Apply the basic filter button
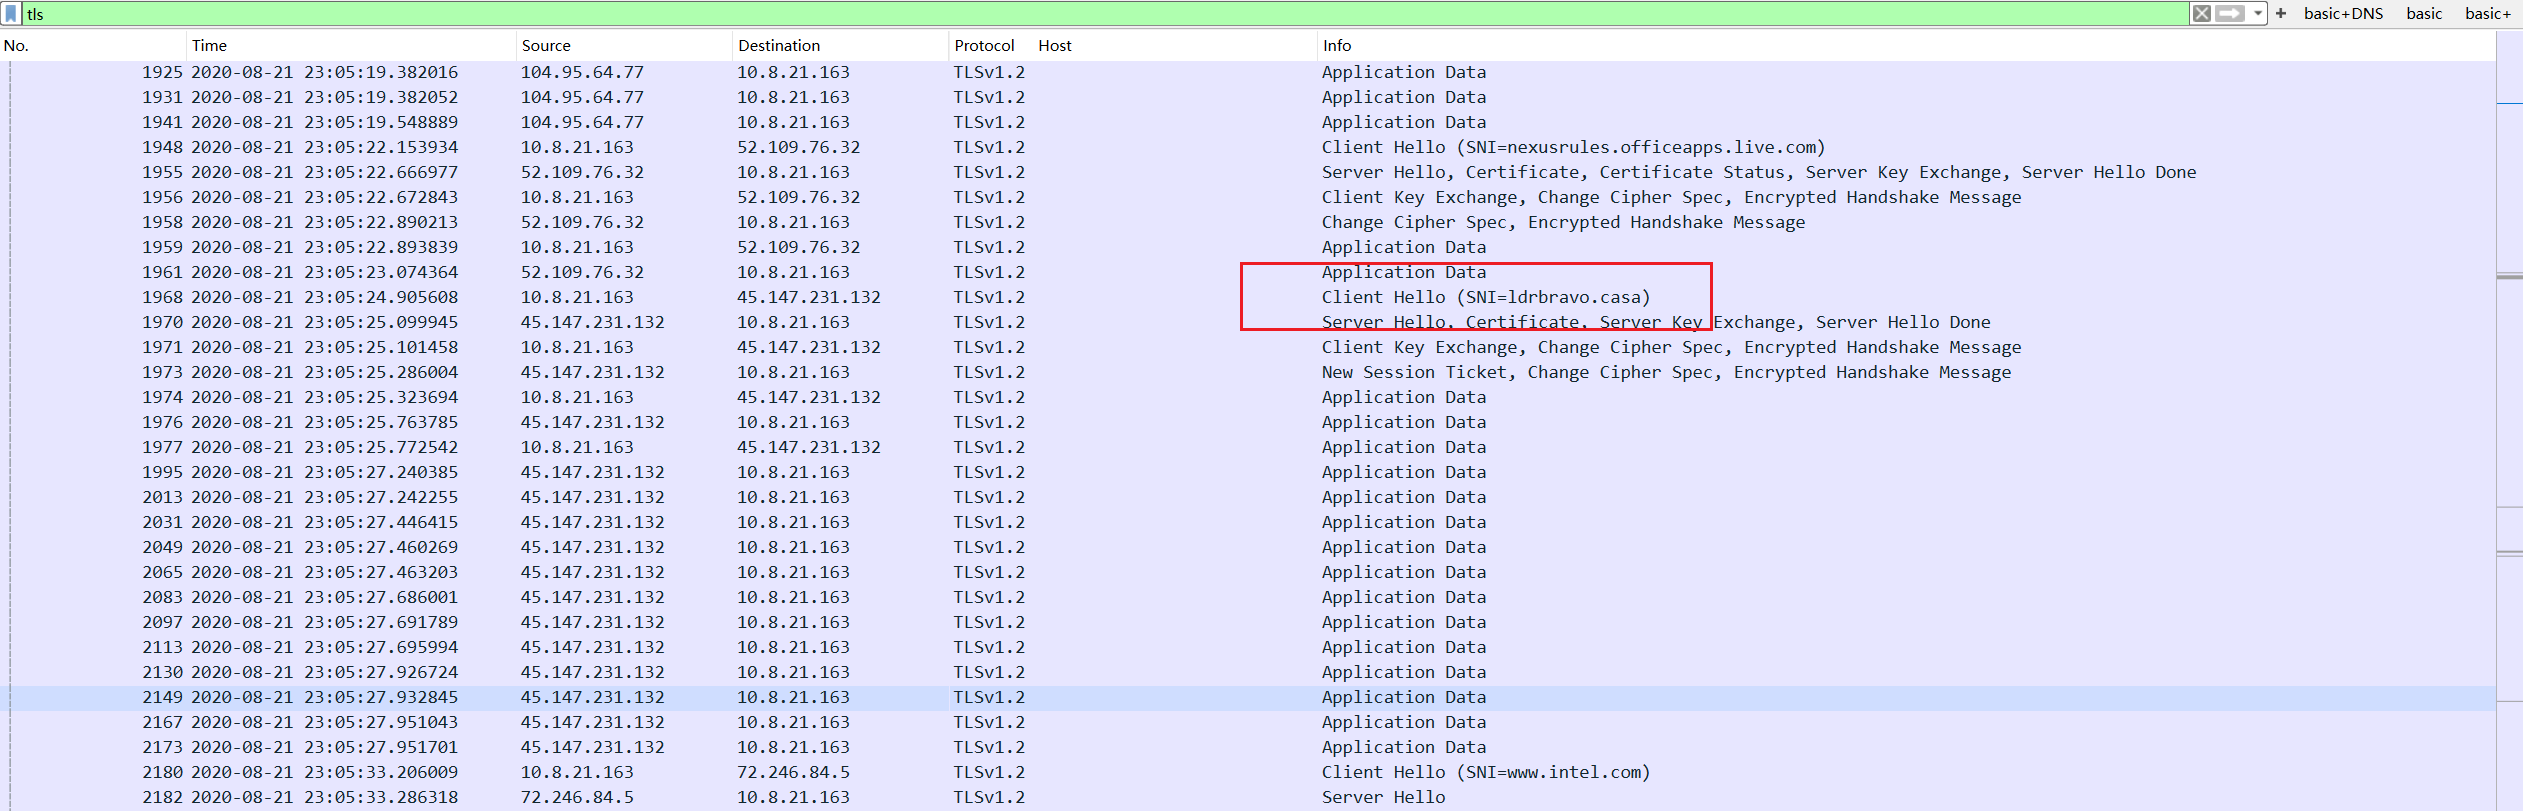The image size is (2523, 811). pyautogui.click(x=2424, y=14)
